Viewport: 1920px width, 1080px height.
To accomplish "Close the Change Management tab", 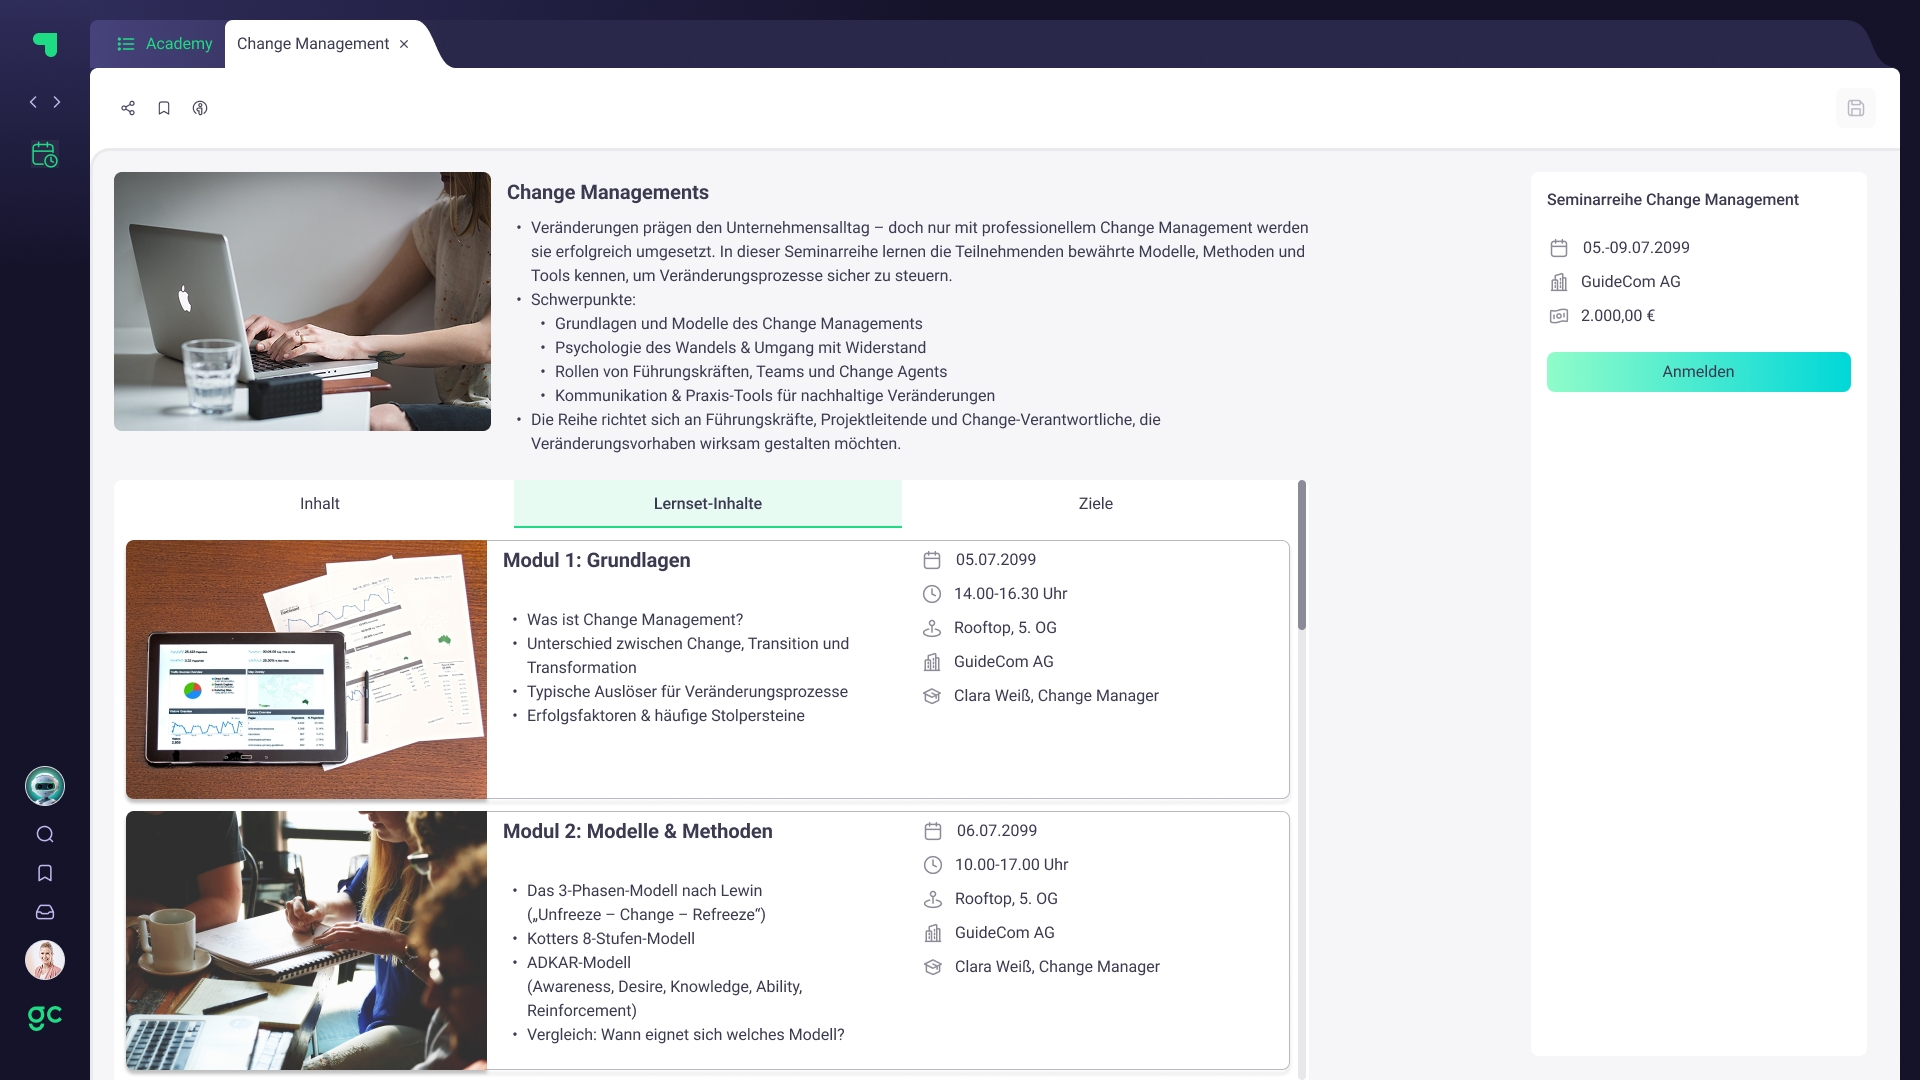I will pos(404,44).
